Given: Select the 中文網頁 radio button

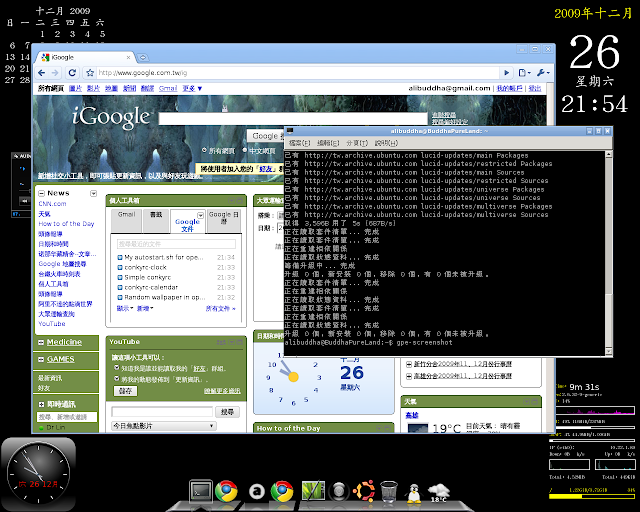Looking at the screenshot, I should coord(244,150).
